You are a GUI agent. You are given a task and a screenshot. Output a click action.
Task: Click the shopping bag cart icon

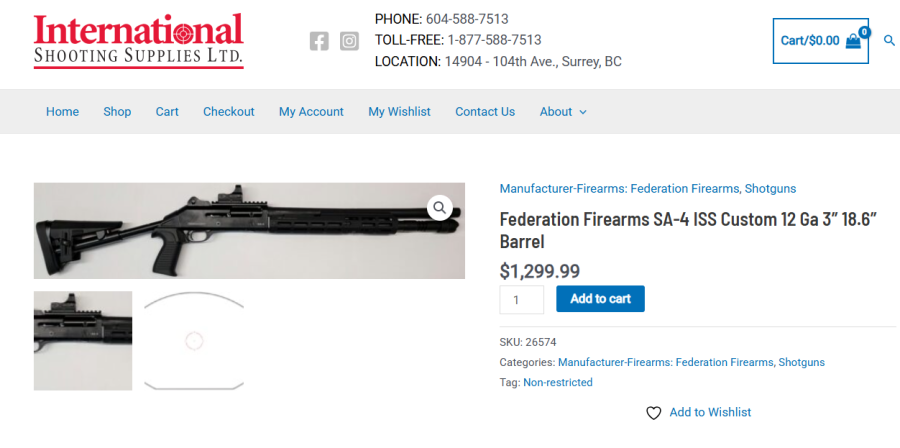[x=853, y=41]
